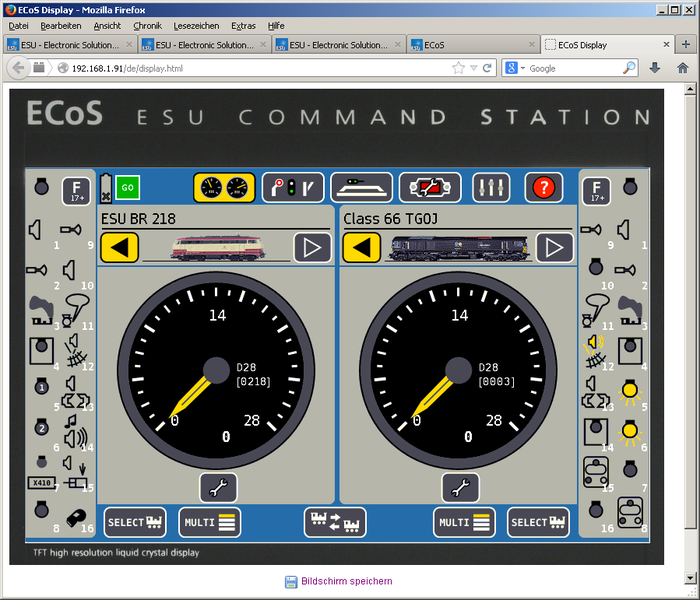Screen dimensions: 700x600
Task: Open the red help question mark
Action: 544,188
